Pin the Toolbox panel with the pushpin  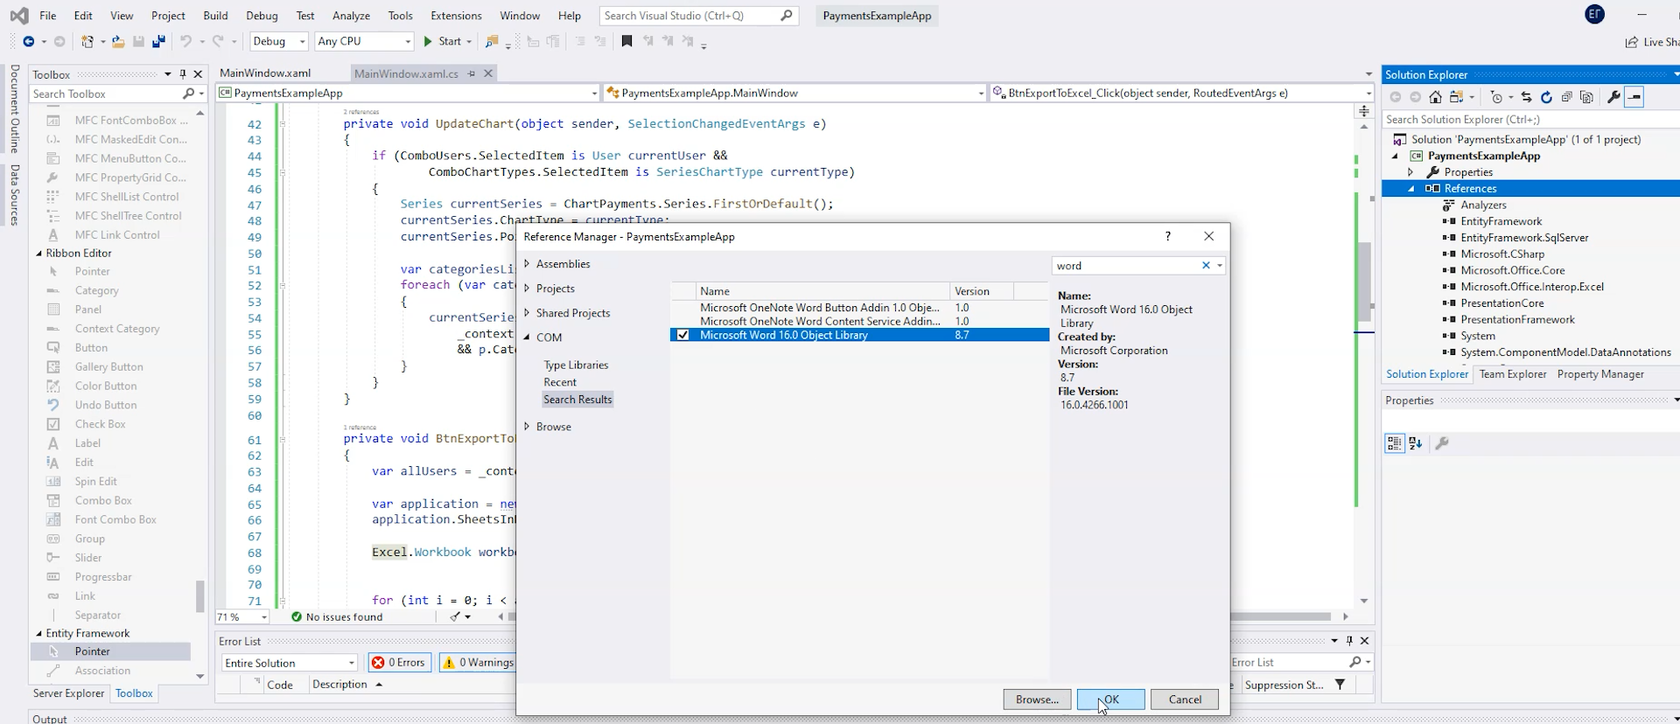[183, 74]
